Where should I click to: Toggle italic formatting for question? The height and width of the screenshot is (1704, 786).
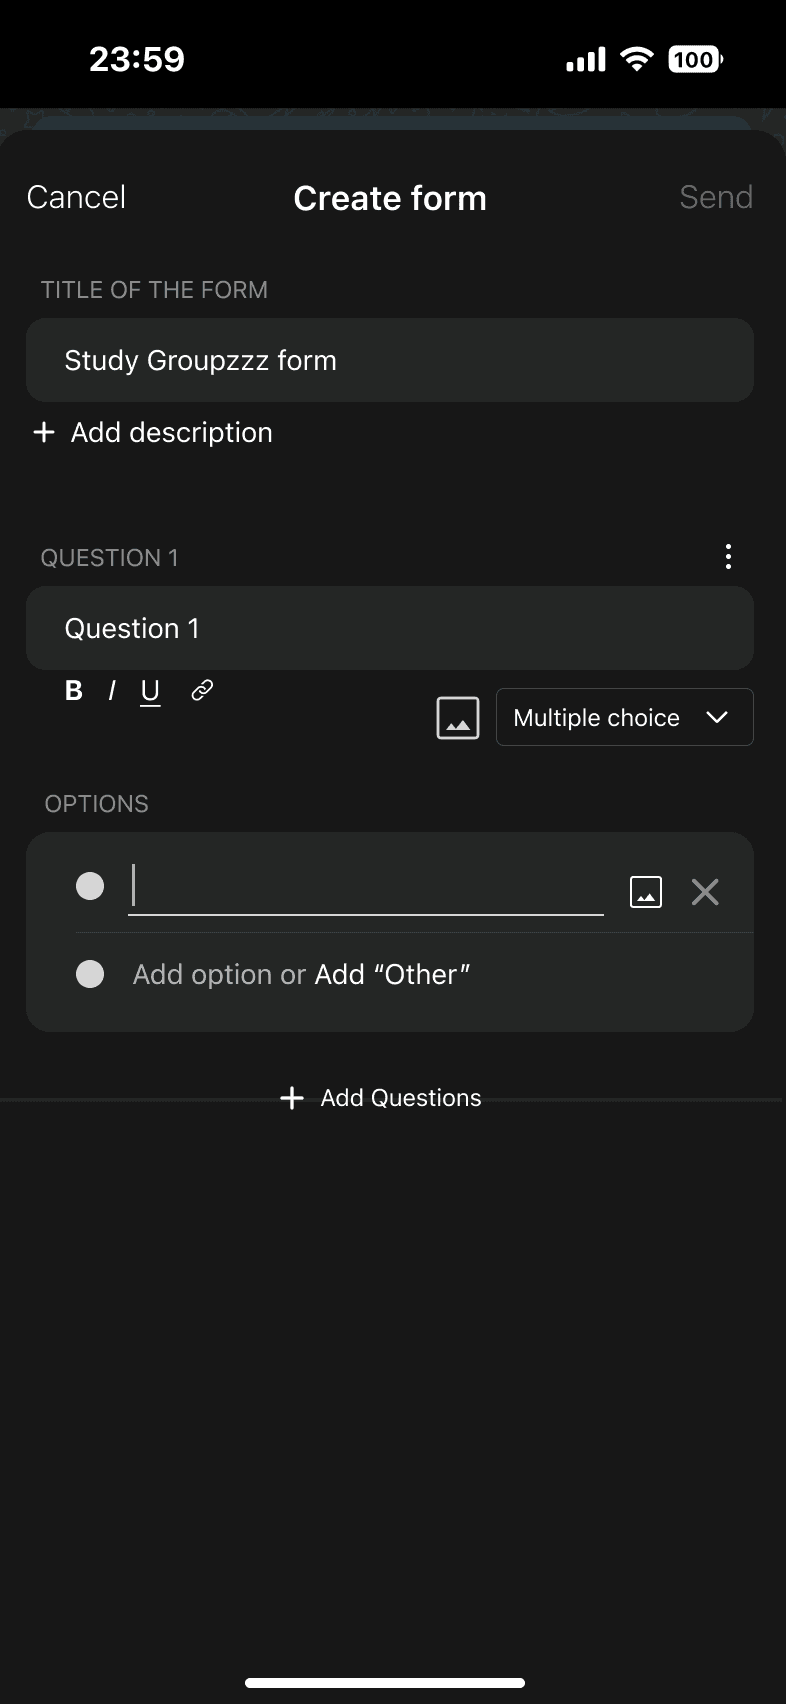[x=112, y=690]
